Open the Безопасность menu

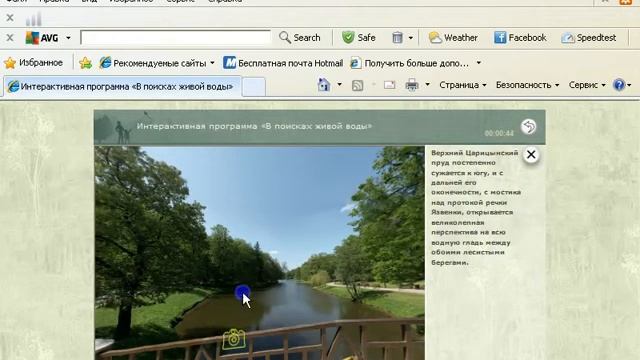coord(527,85)
